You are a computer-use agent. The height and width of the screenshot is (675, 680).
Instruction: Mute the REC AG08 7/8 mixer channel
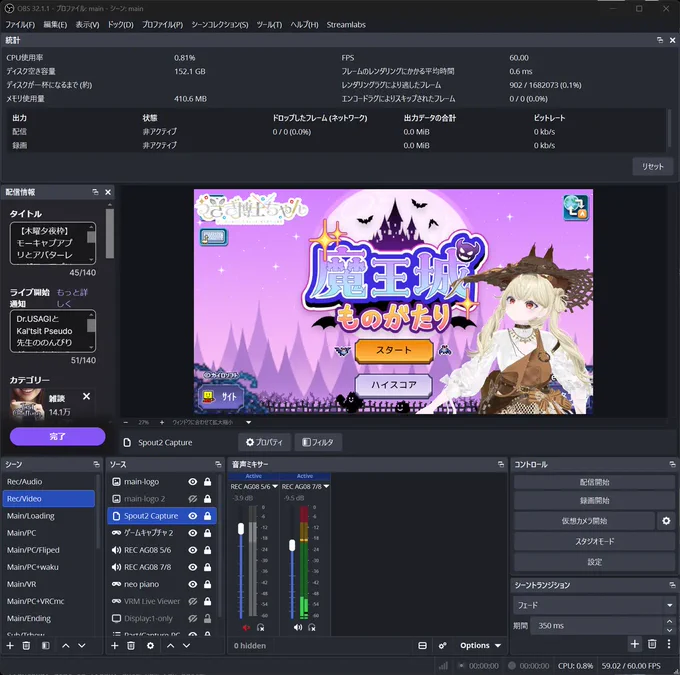coord(298,627)
